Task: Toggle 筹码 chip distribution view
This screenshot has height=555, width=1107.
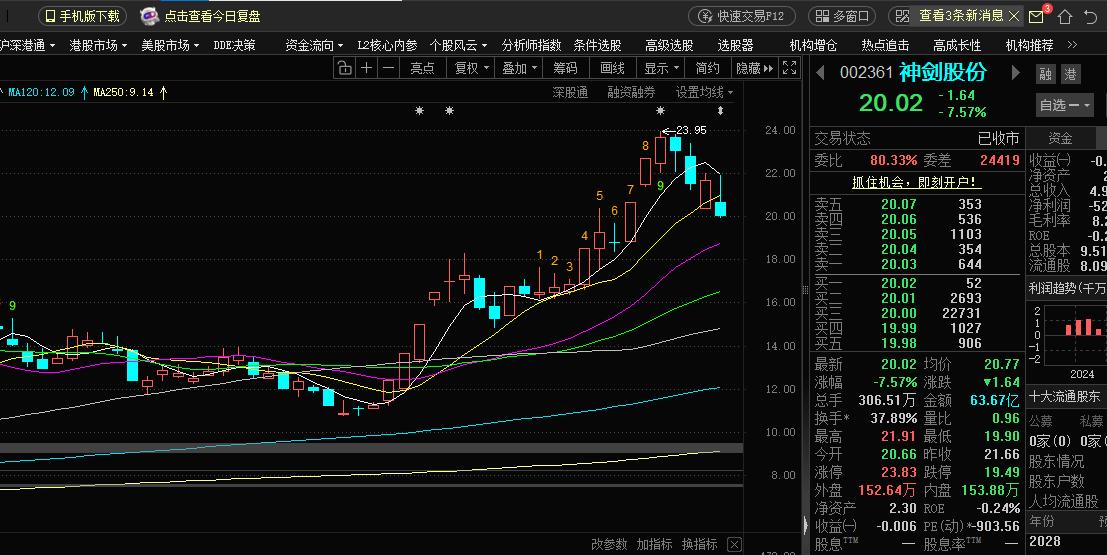Action: point(565,68)
